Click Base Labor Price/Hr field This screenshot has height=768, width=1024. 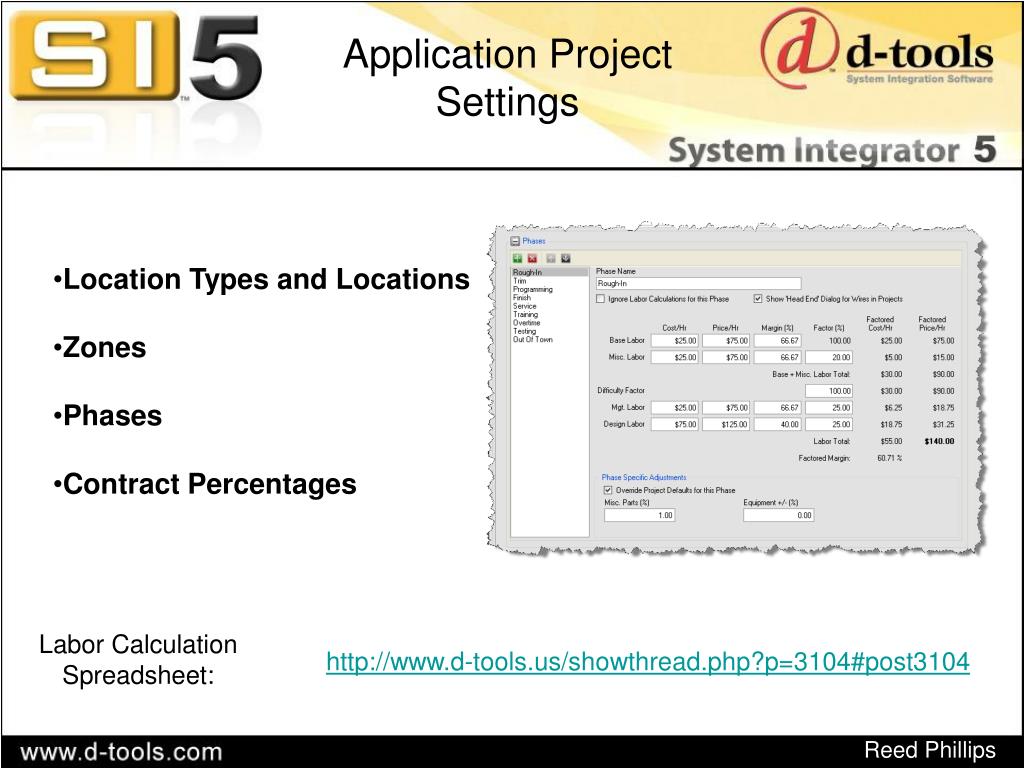coord(726,341)
